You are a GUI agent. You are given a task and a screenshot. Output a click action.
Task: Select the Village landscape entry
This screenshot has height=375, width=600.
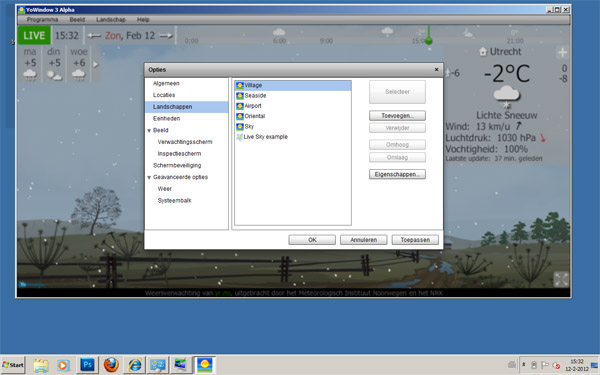click(x=293, y=85)
